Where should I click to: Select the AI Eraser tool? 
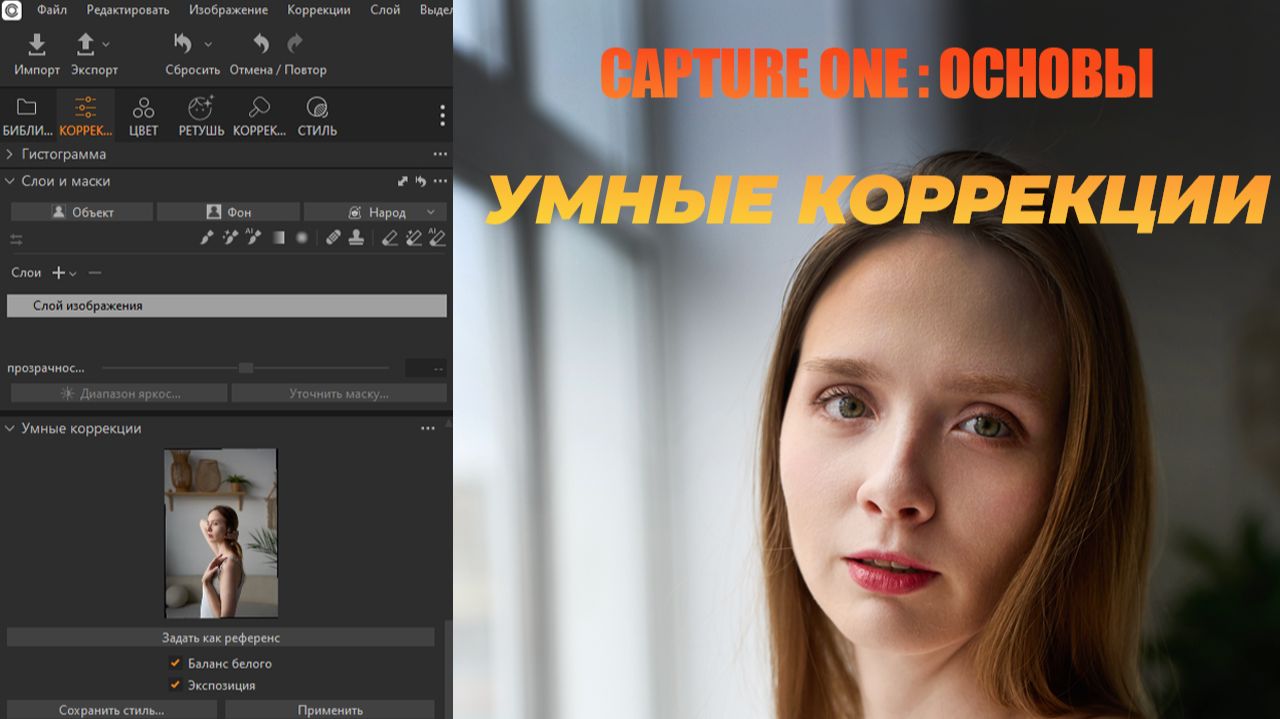(x=437, y=238)
